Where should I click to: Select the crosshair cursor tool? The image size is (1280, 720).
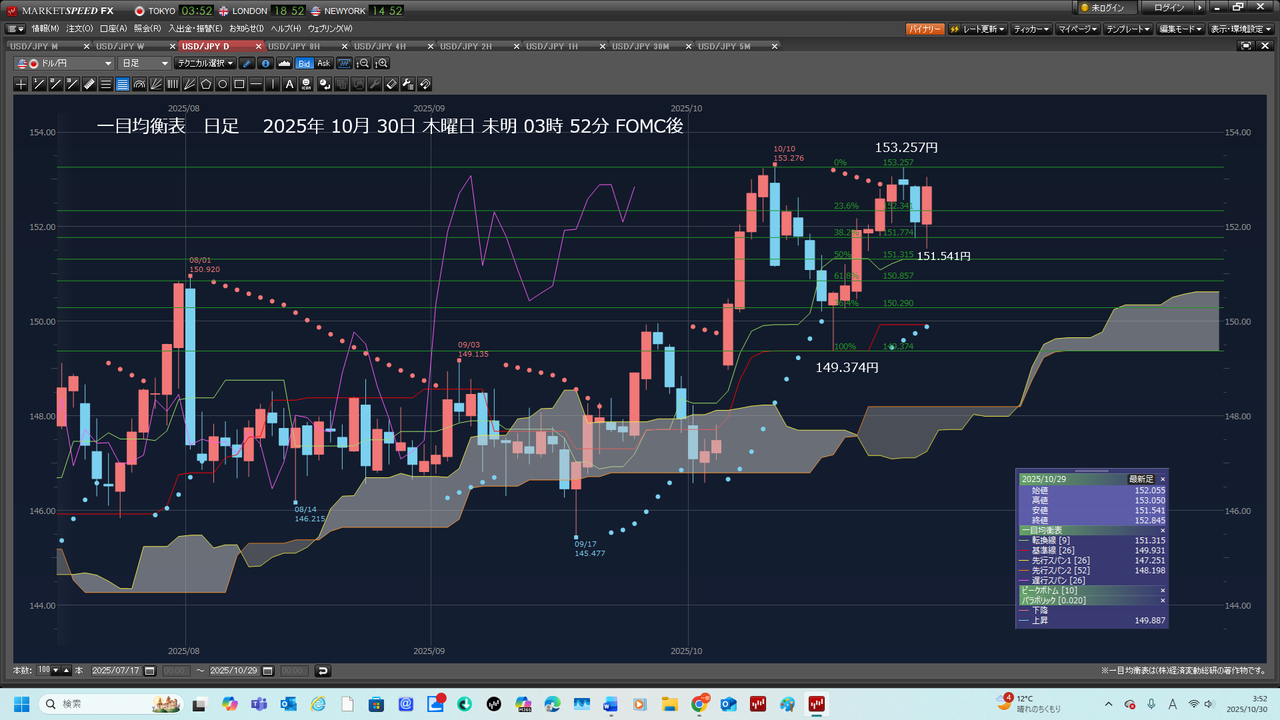(x=21, y=84)
